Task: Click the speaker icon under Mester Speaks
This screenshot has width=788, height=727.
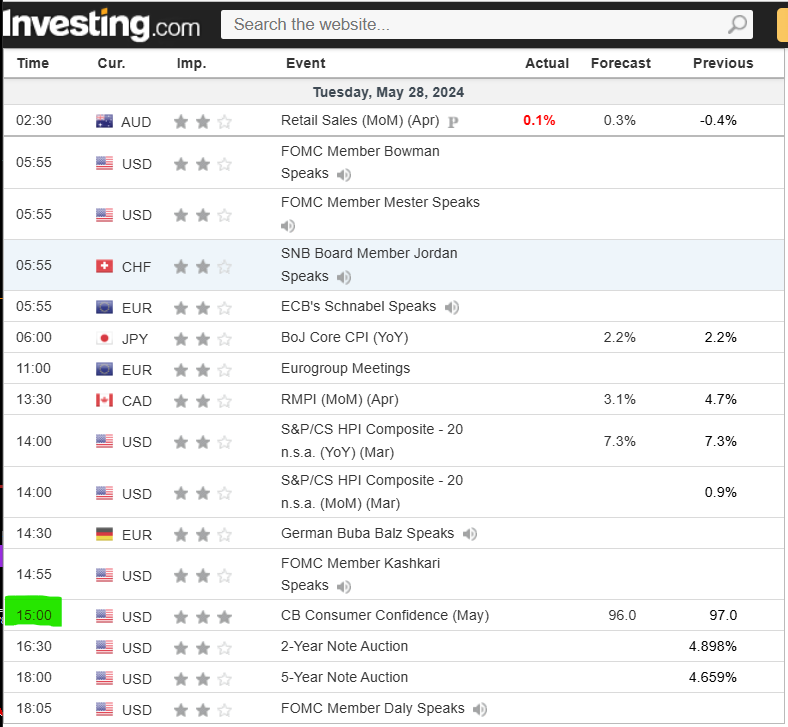Action: [x=288, y=226]
